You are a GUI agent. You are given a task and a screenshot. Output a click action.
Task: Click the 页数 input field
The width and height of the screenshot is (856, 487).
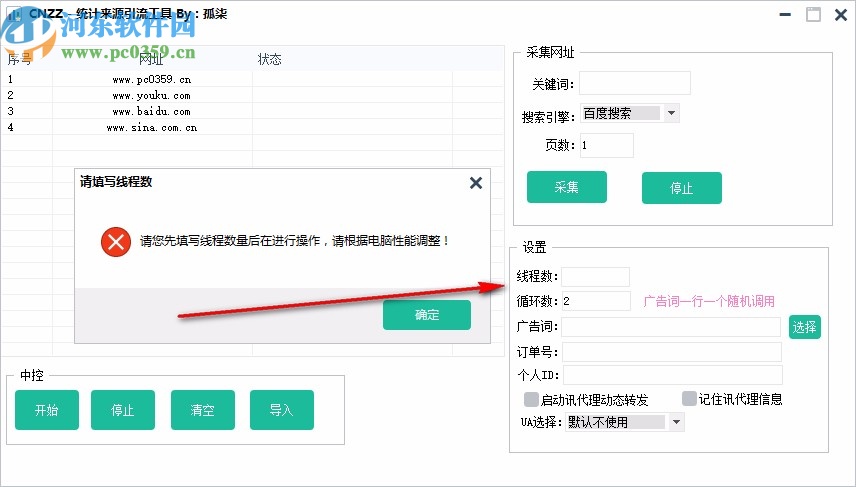pyautogui.click(x=607, y=145)
